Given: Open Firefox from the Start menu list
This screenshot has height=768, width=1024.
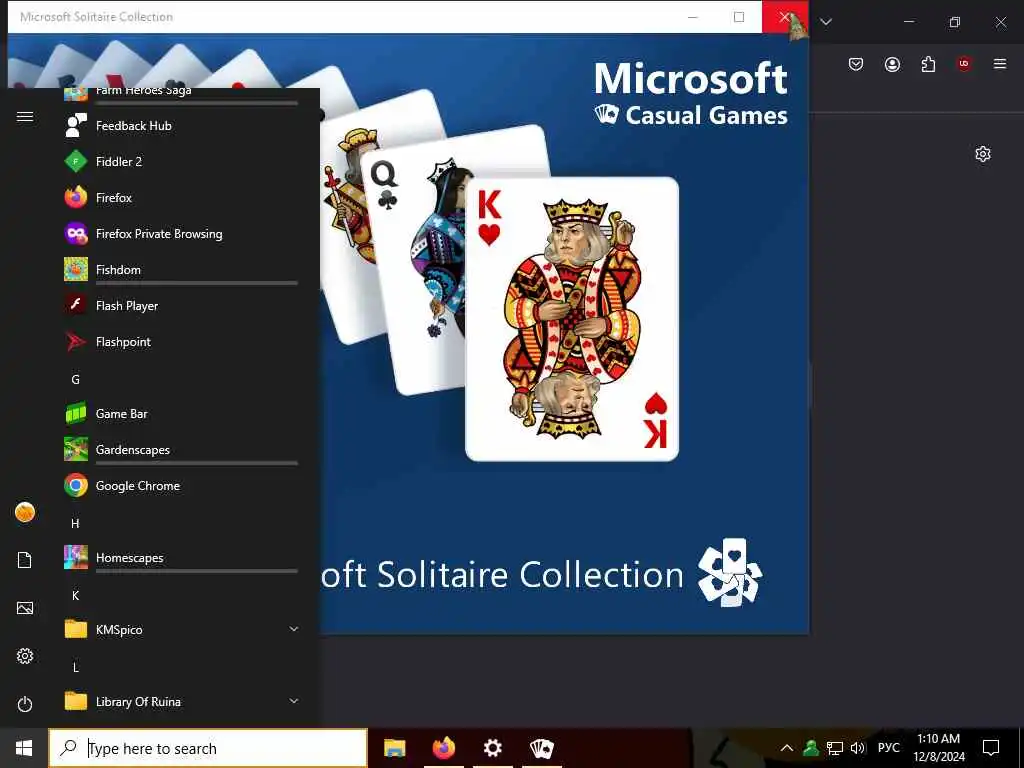Looking at the screenshot, I should pyautogui.click(x=182, y=197).
